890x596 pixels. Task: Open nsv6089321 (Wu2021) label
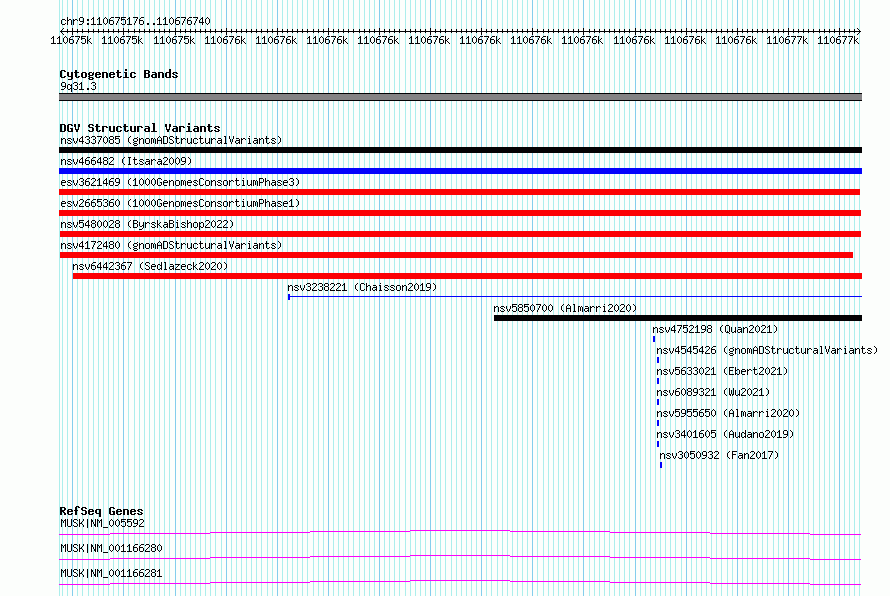713,392
